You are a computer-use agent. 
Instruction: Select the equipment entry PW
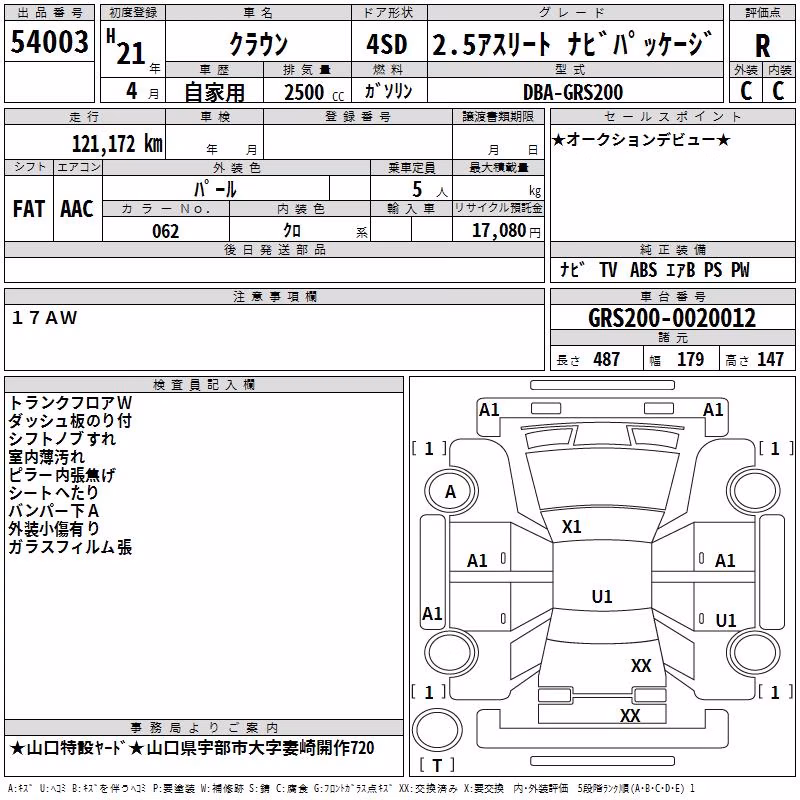pyautogui.click(x=740, y=269)
